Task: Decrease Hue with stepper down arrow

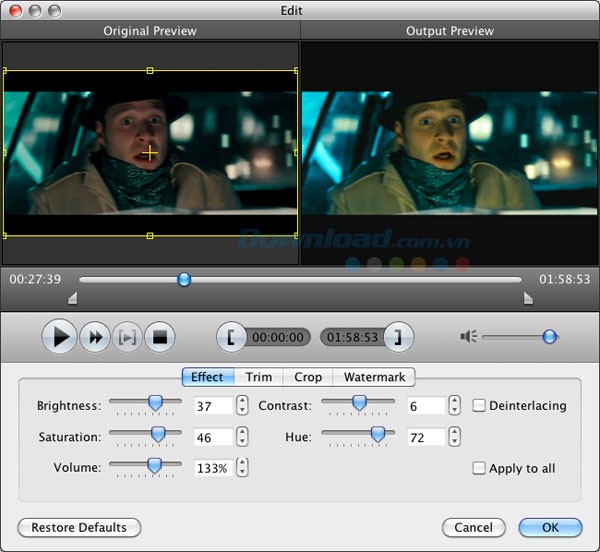Action: pyautogui.click(x=455, y=441)
